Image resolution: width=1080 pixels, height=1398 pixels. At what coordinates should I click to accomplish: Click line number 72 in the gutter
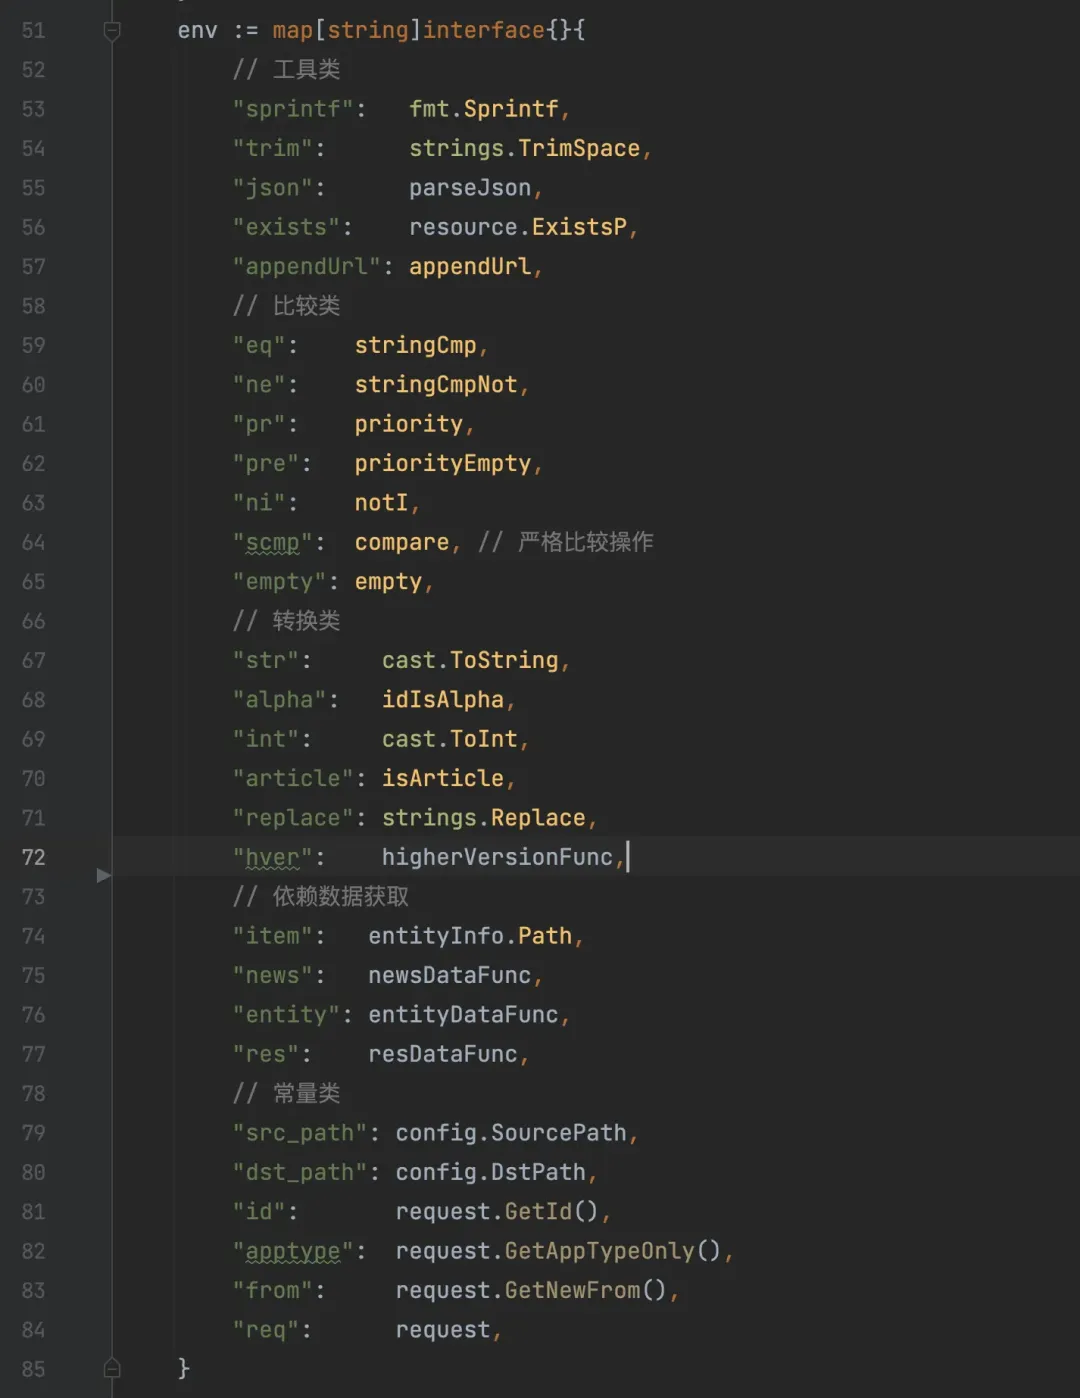pos(34,857)
